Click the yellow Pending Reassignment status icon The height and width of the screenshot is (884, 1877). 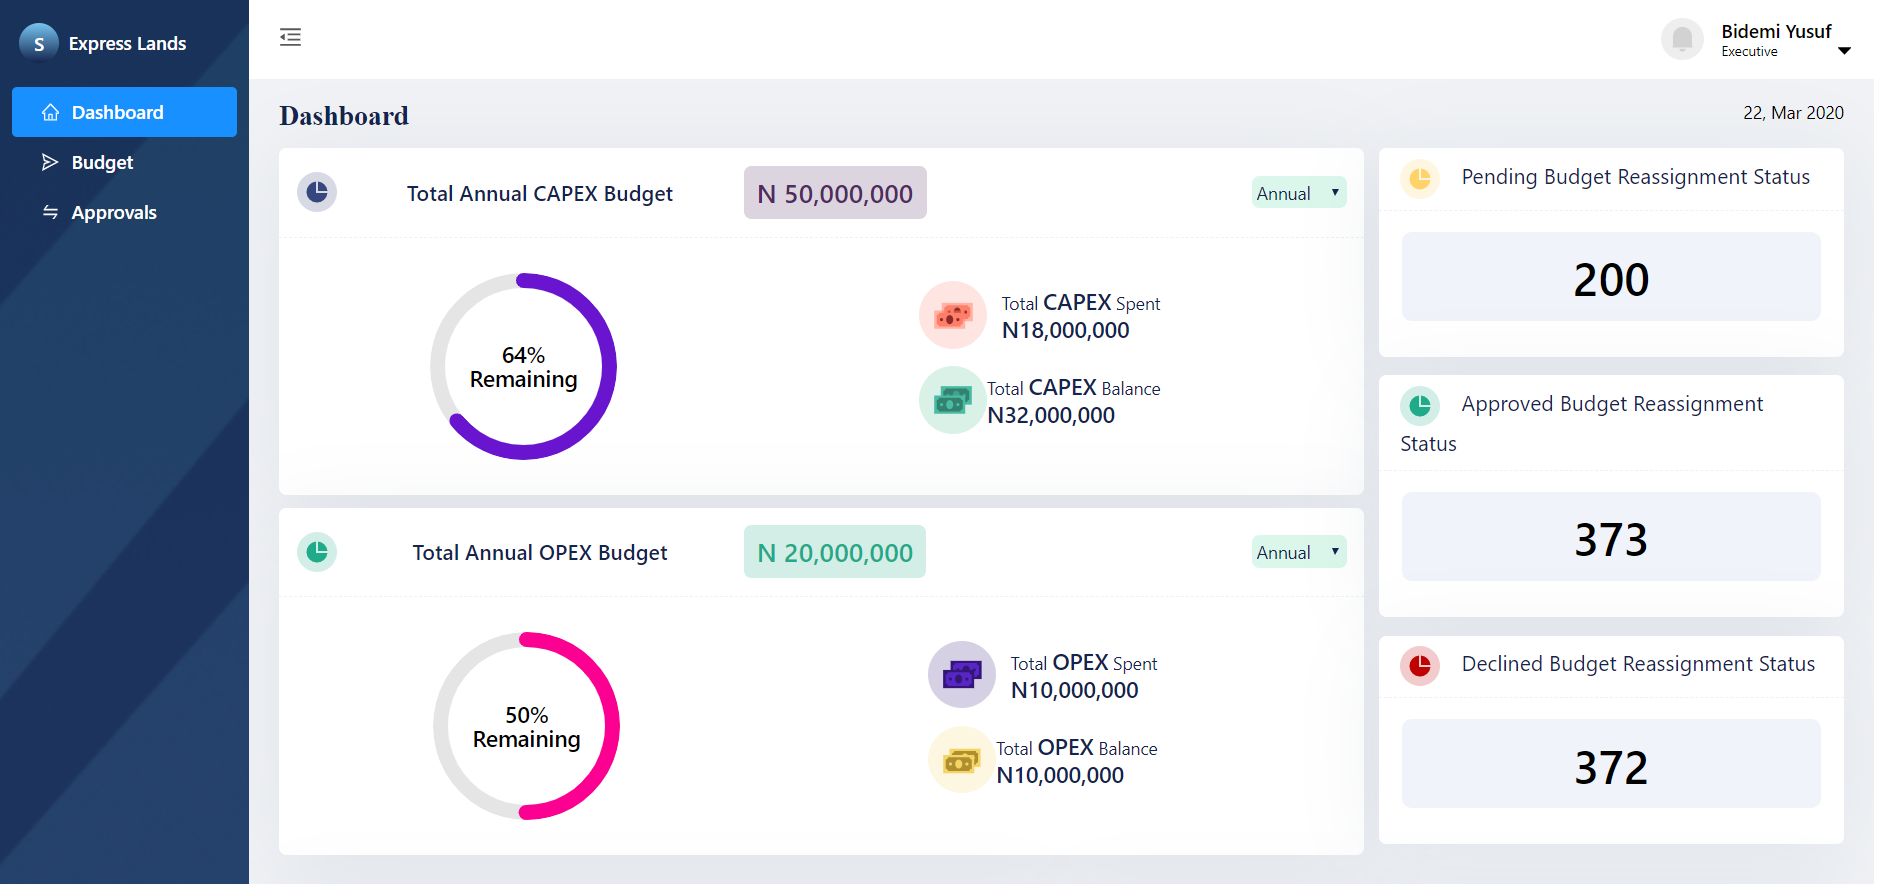tap(1420, 179)
